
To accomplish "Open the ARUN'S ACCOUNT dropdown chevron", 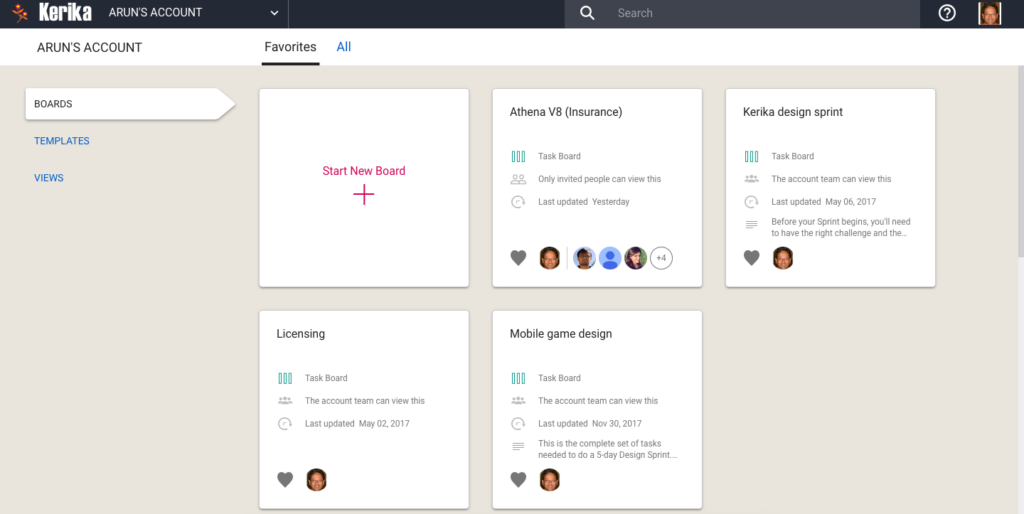I will 274,13.
